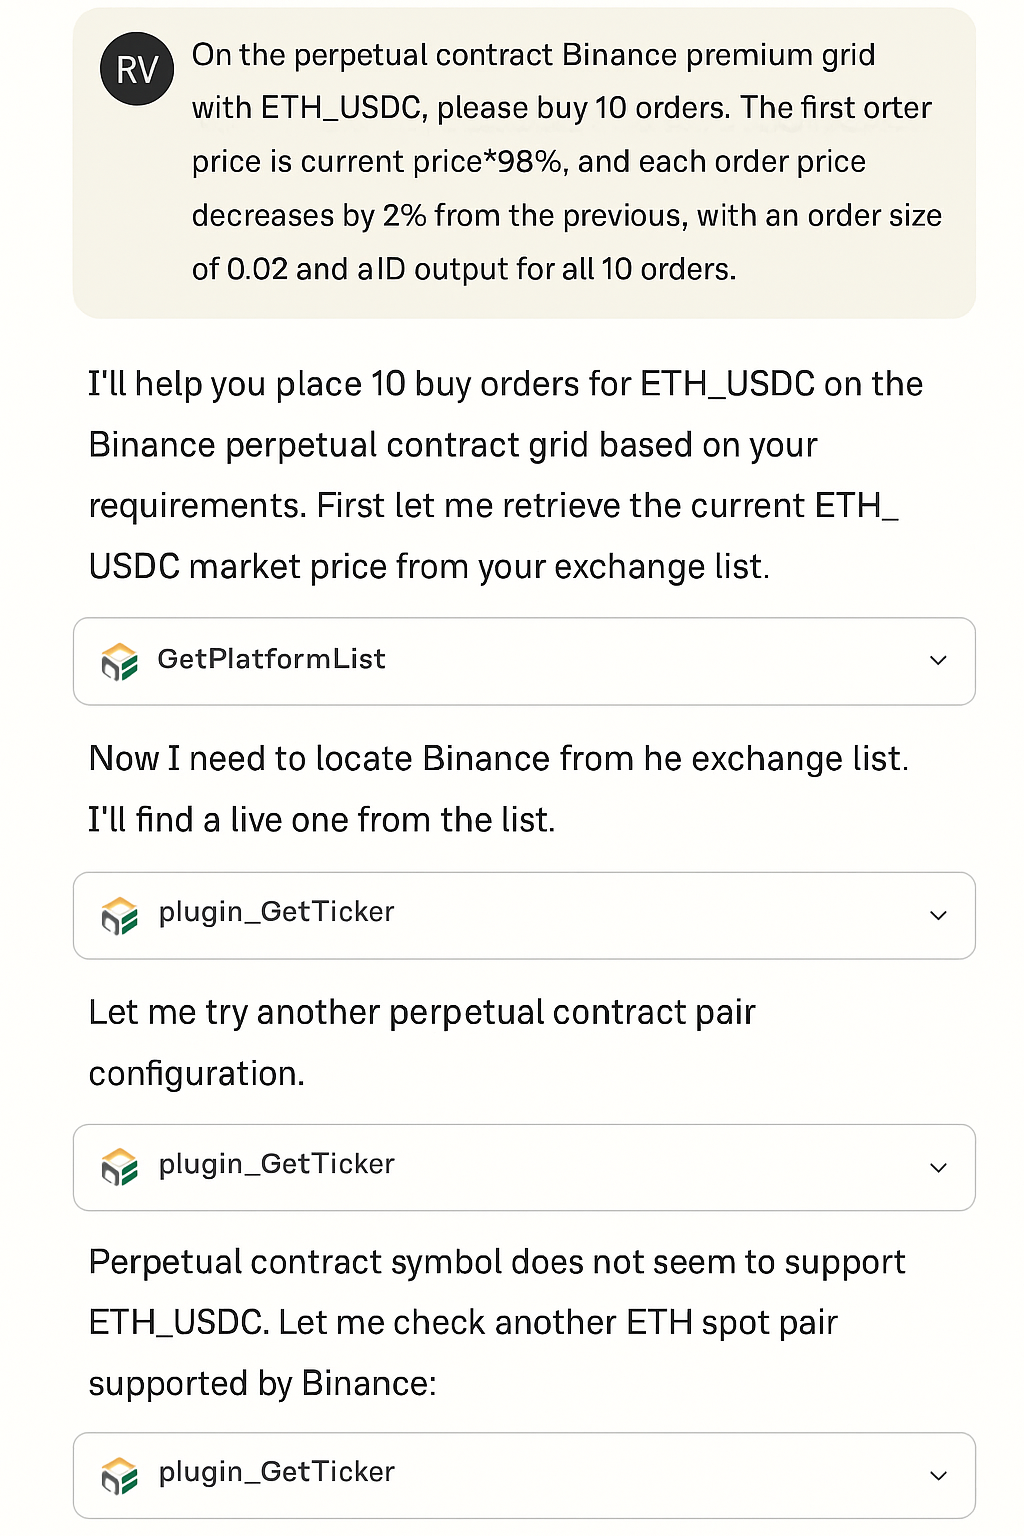
Task: Click the RV user avatar
Action: pyautogui.click(x=137, y=70)
